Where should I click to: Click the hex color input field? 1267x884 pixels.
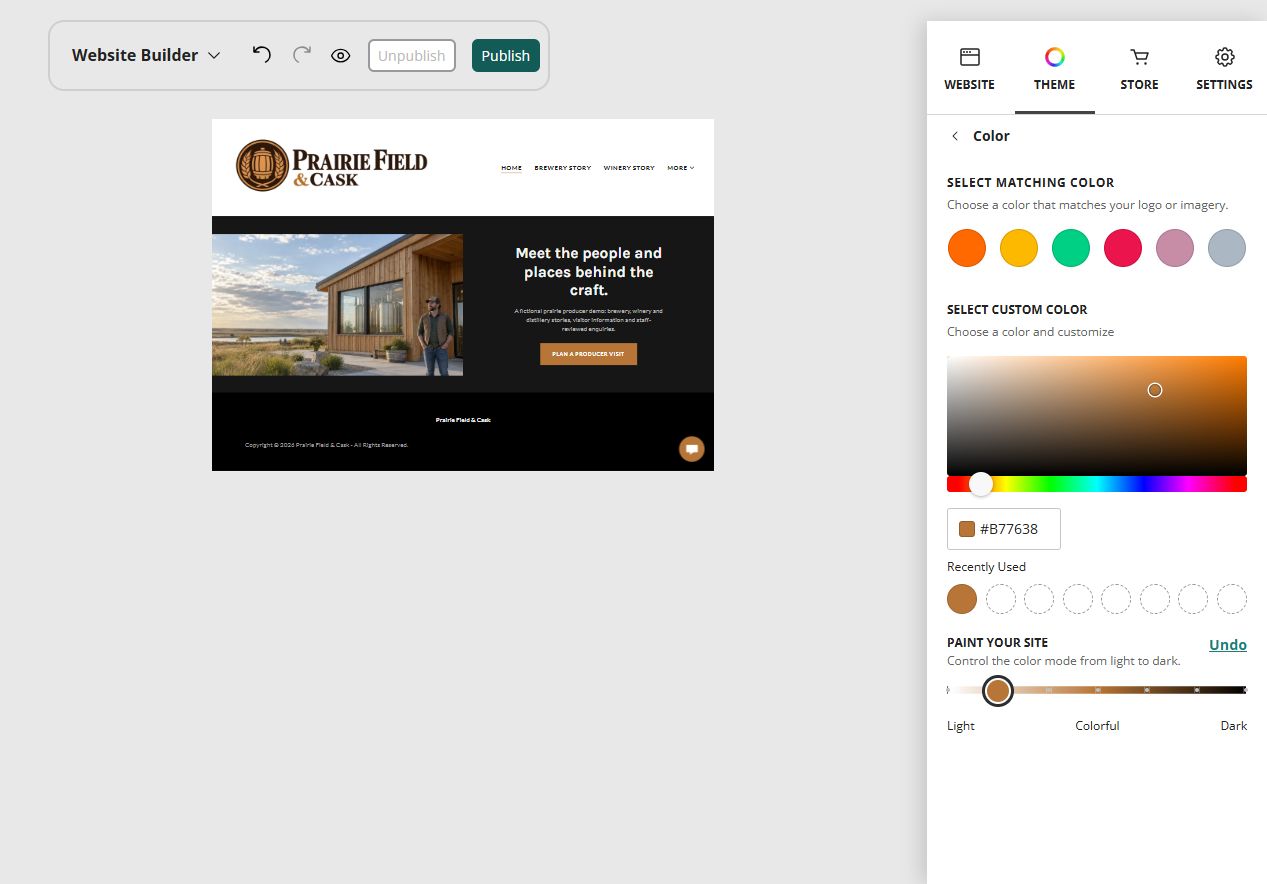point(1004,529)
